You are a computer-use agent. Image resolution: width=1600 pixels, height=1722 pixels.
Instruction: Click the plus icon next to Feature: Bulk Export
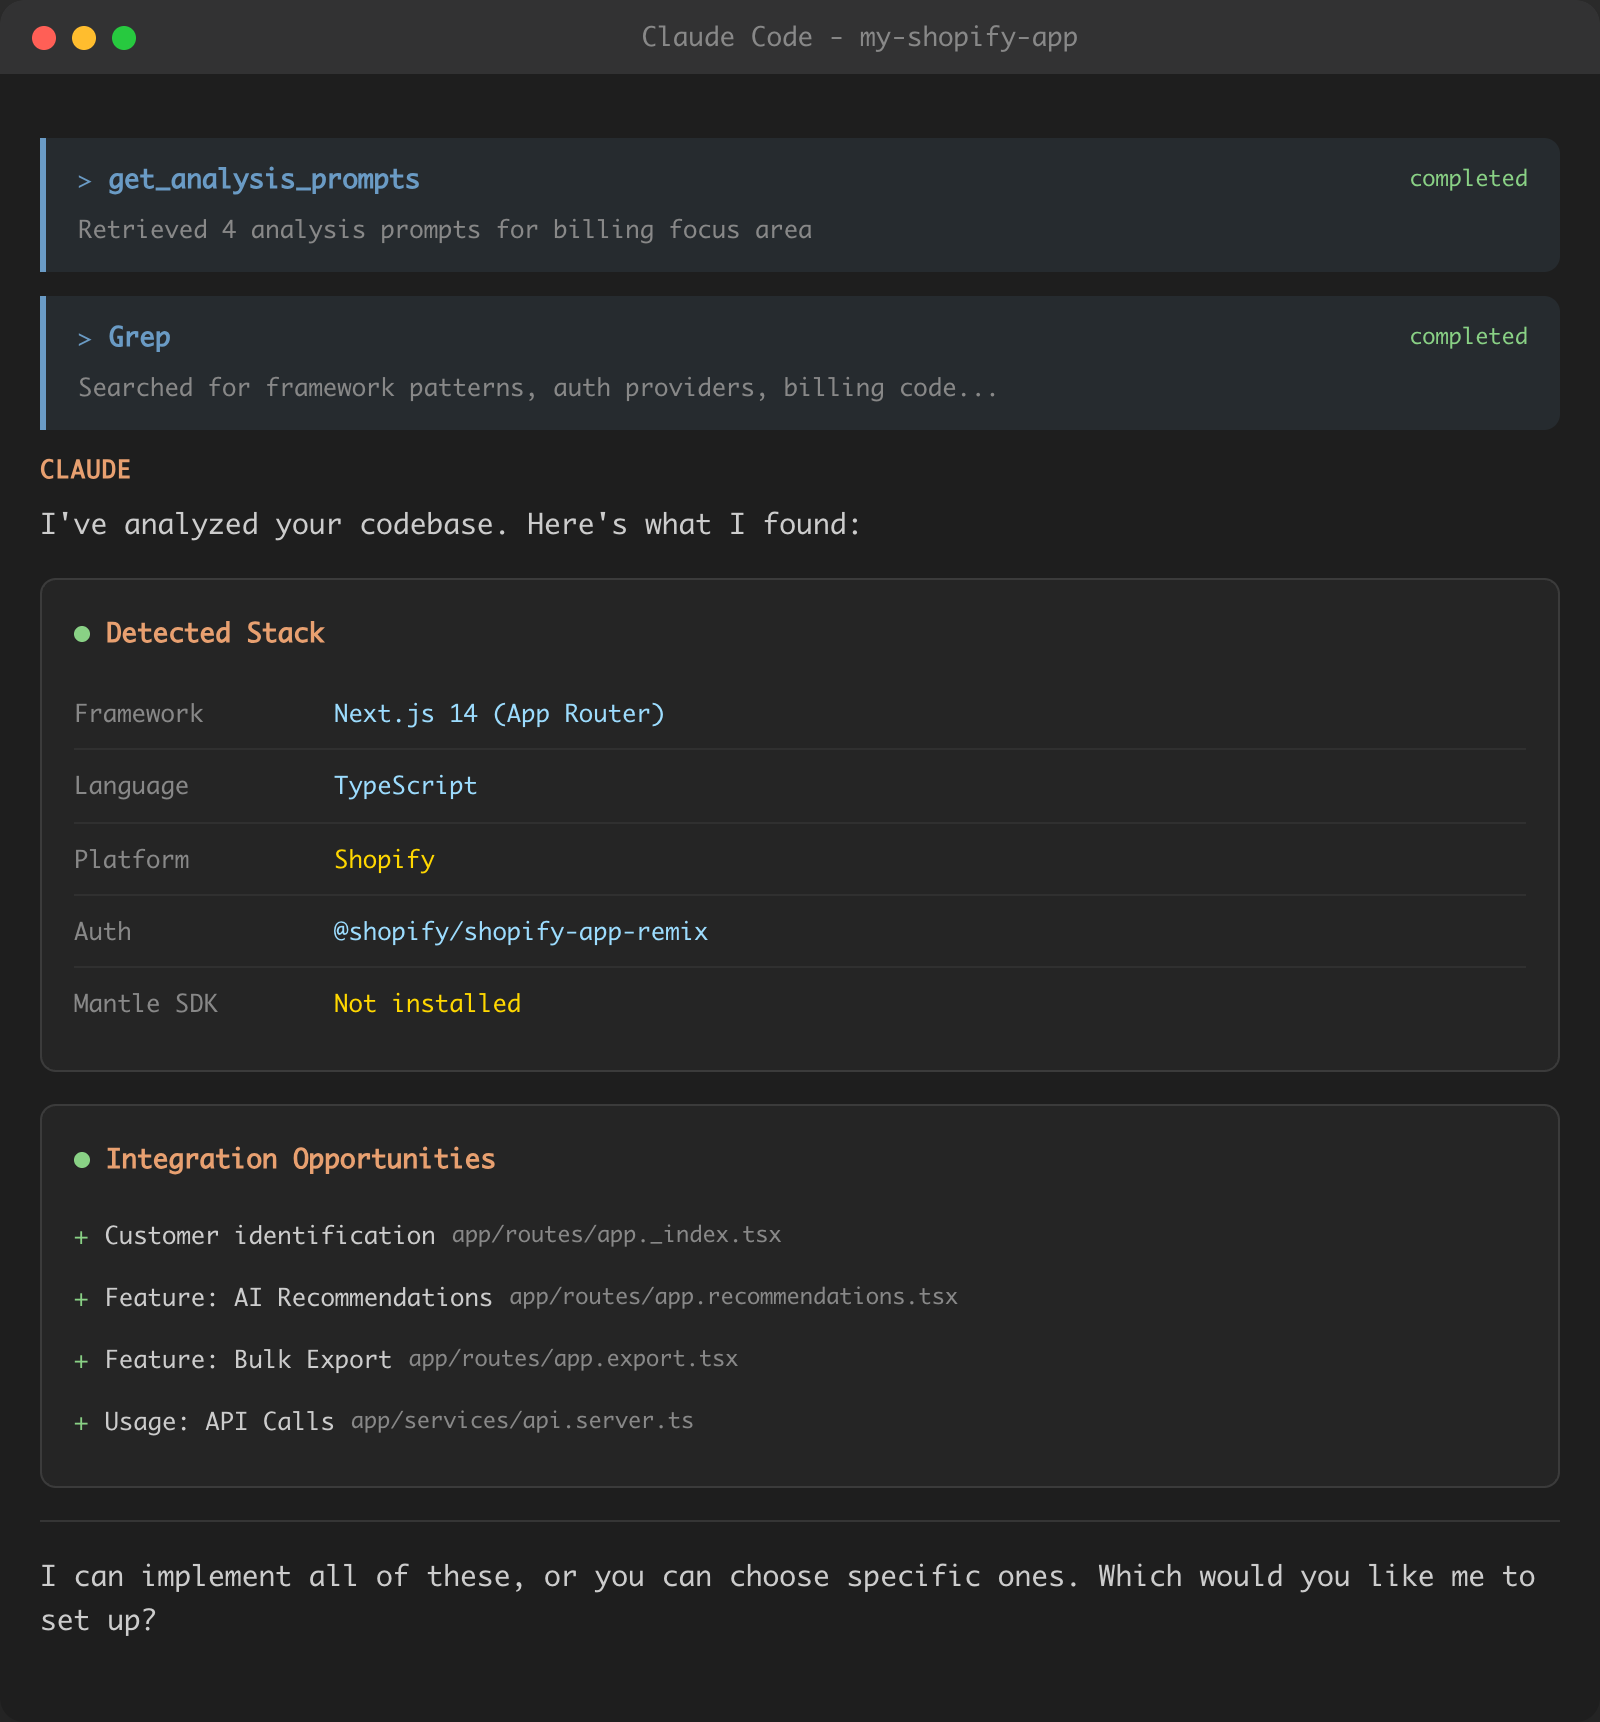point(81,1360)
